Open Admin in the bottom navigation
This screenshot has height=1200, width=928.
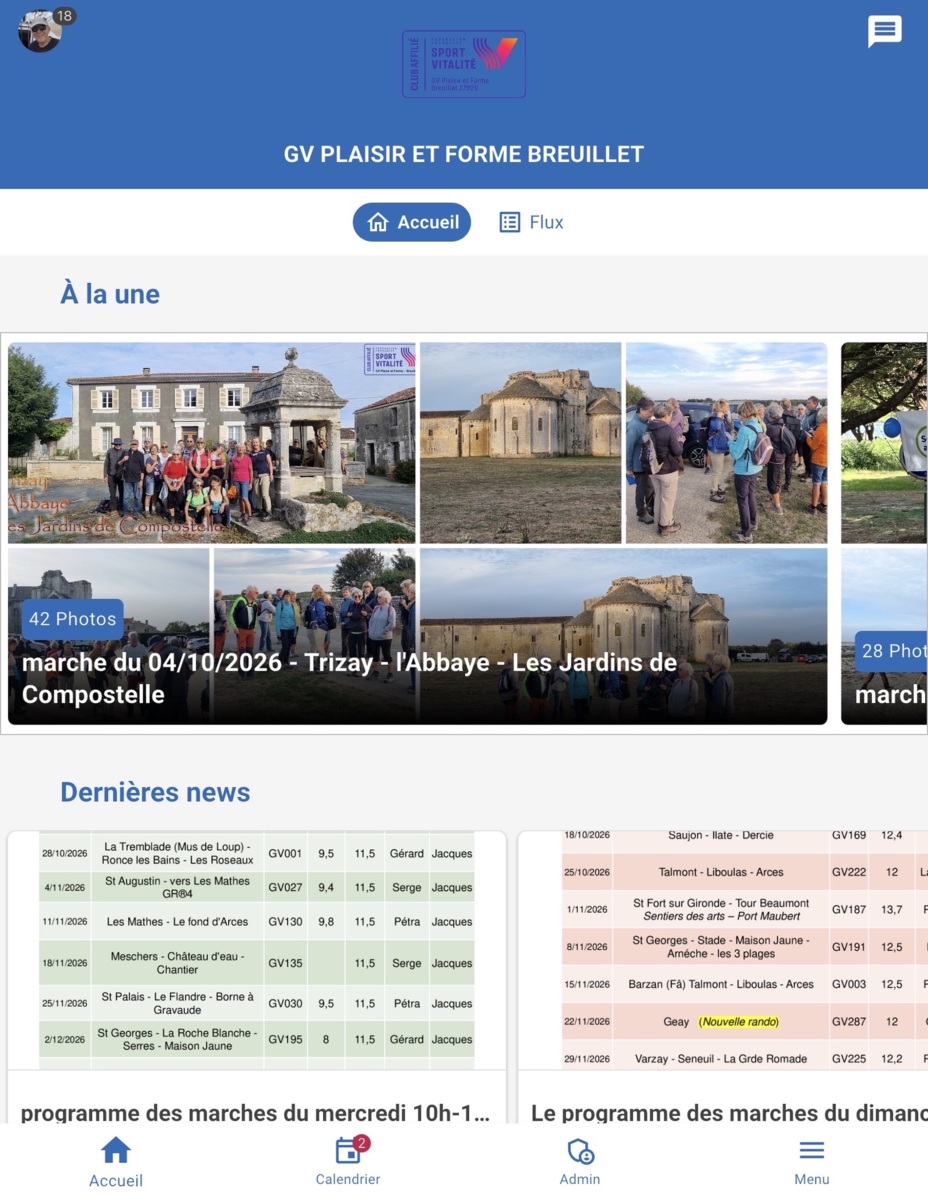580,1161
